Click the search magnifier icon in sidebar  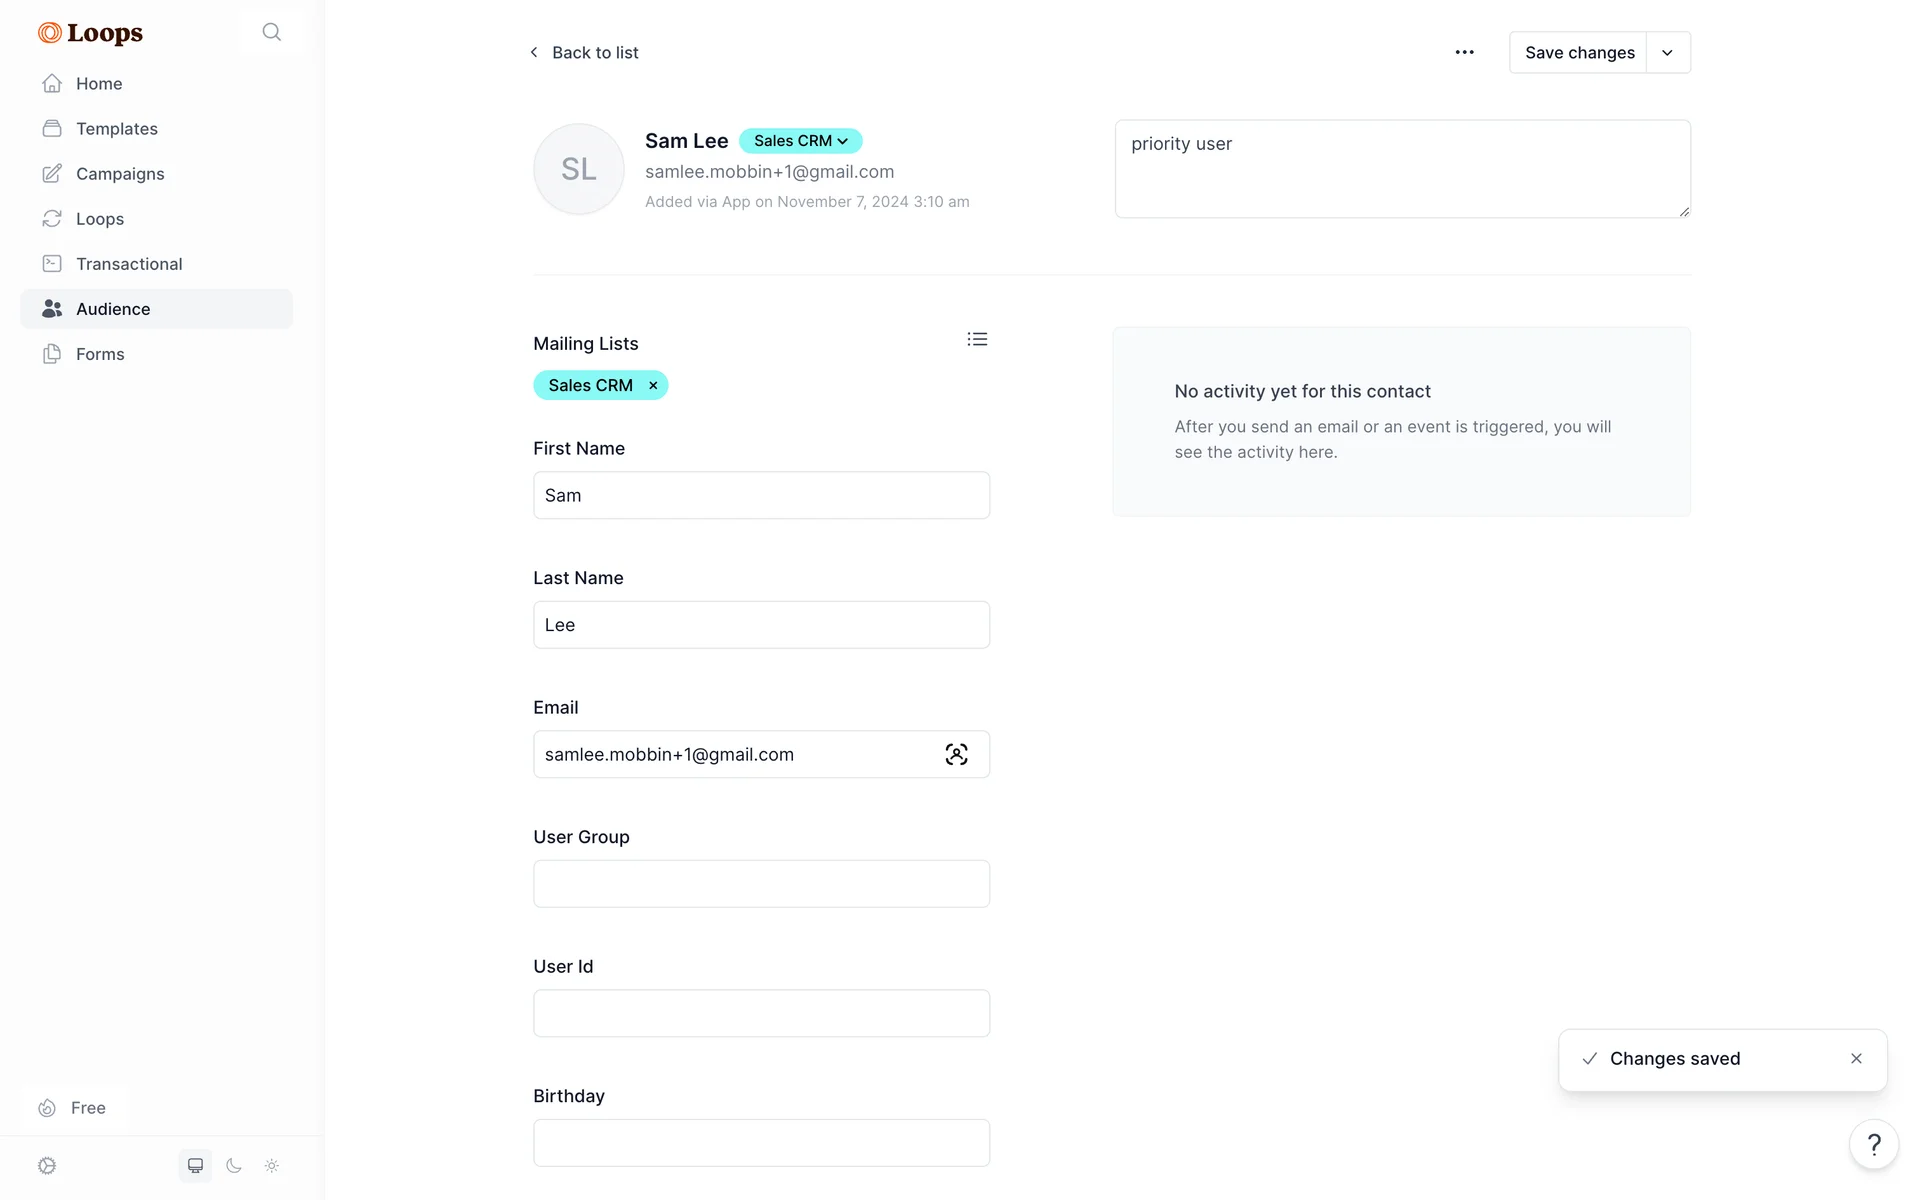[x=271, y=32]
